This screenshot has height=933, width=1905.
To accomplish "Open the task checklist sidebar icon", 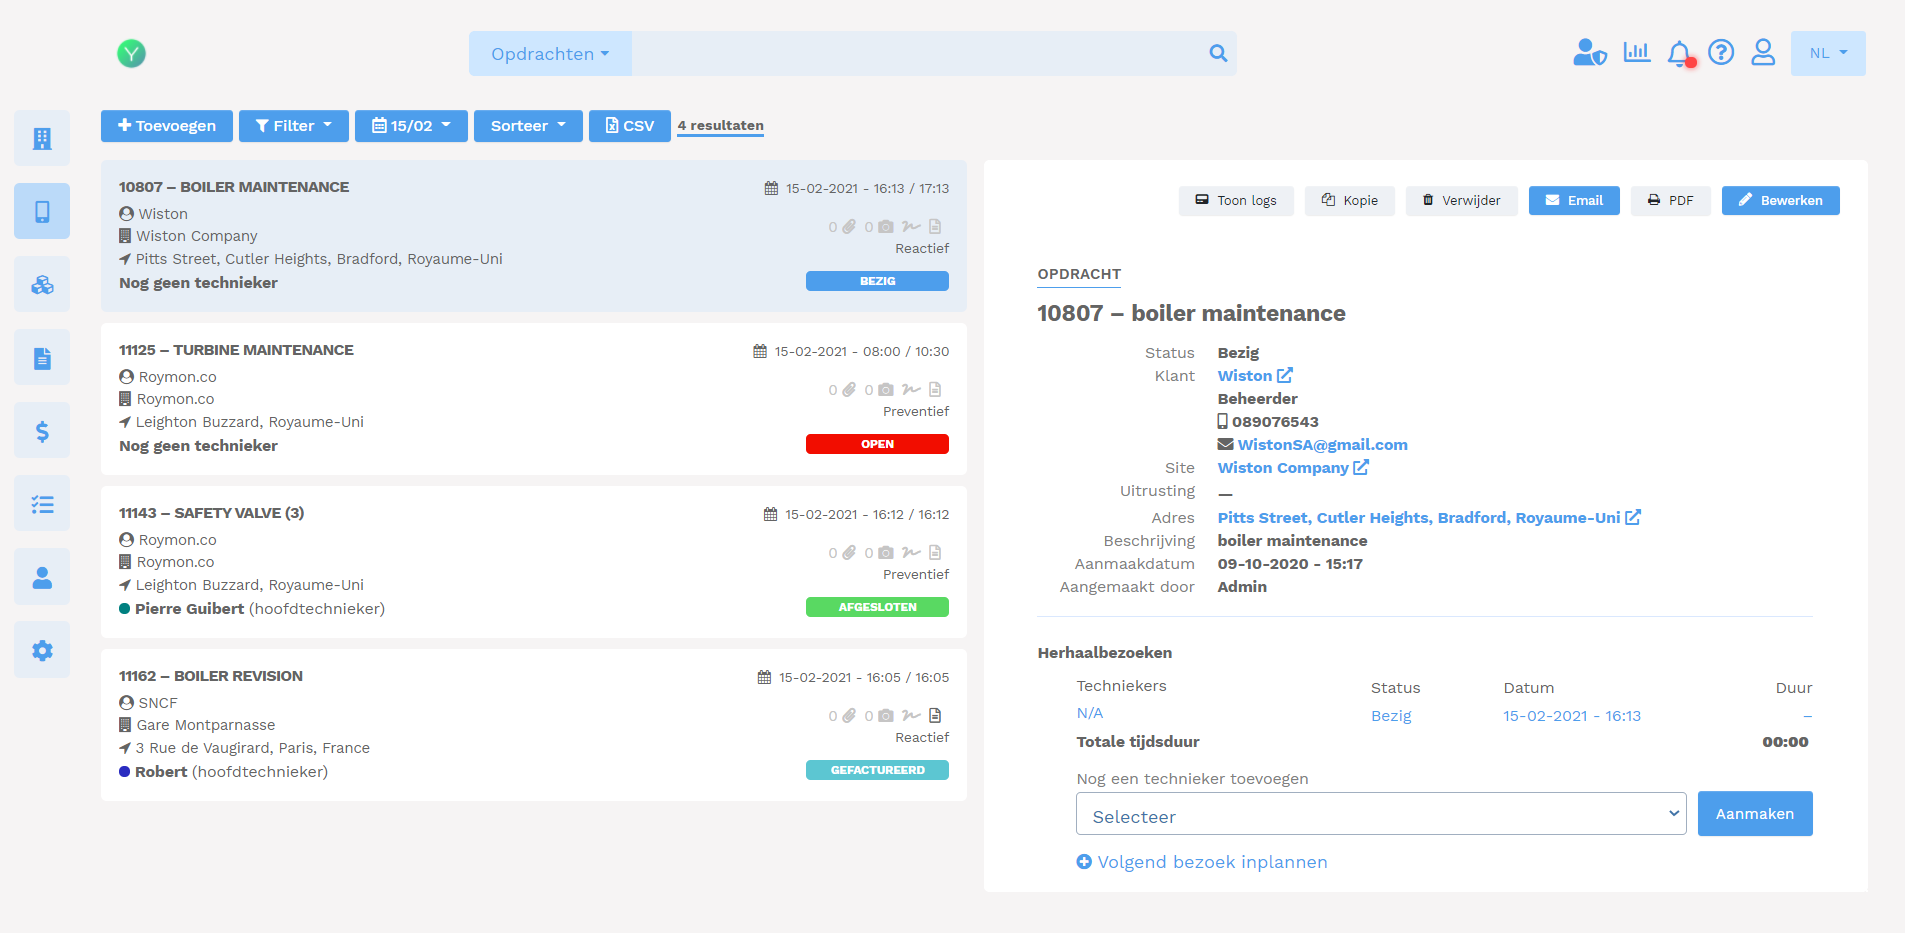I will (42, 503).
